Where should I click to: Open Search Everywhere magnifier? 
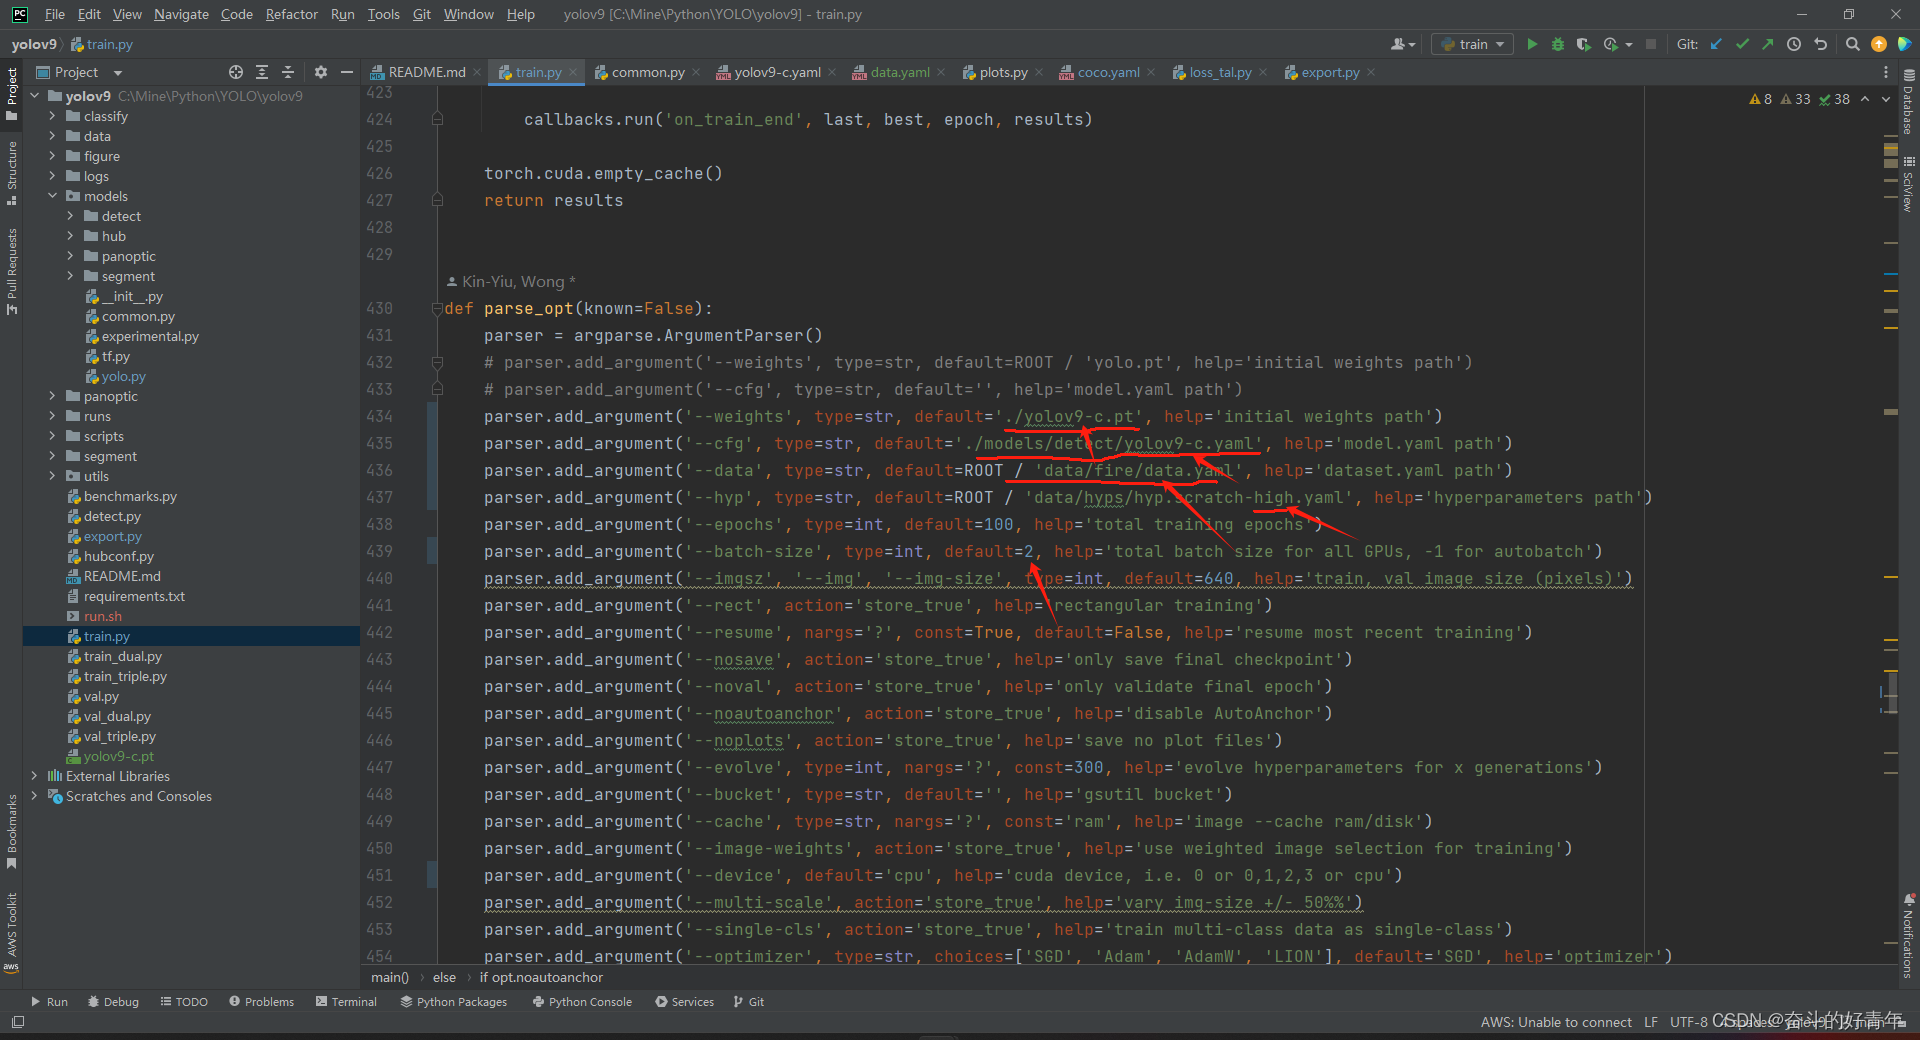tap(1852, 44)
